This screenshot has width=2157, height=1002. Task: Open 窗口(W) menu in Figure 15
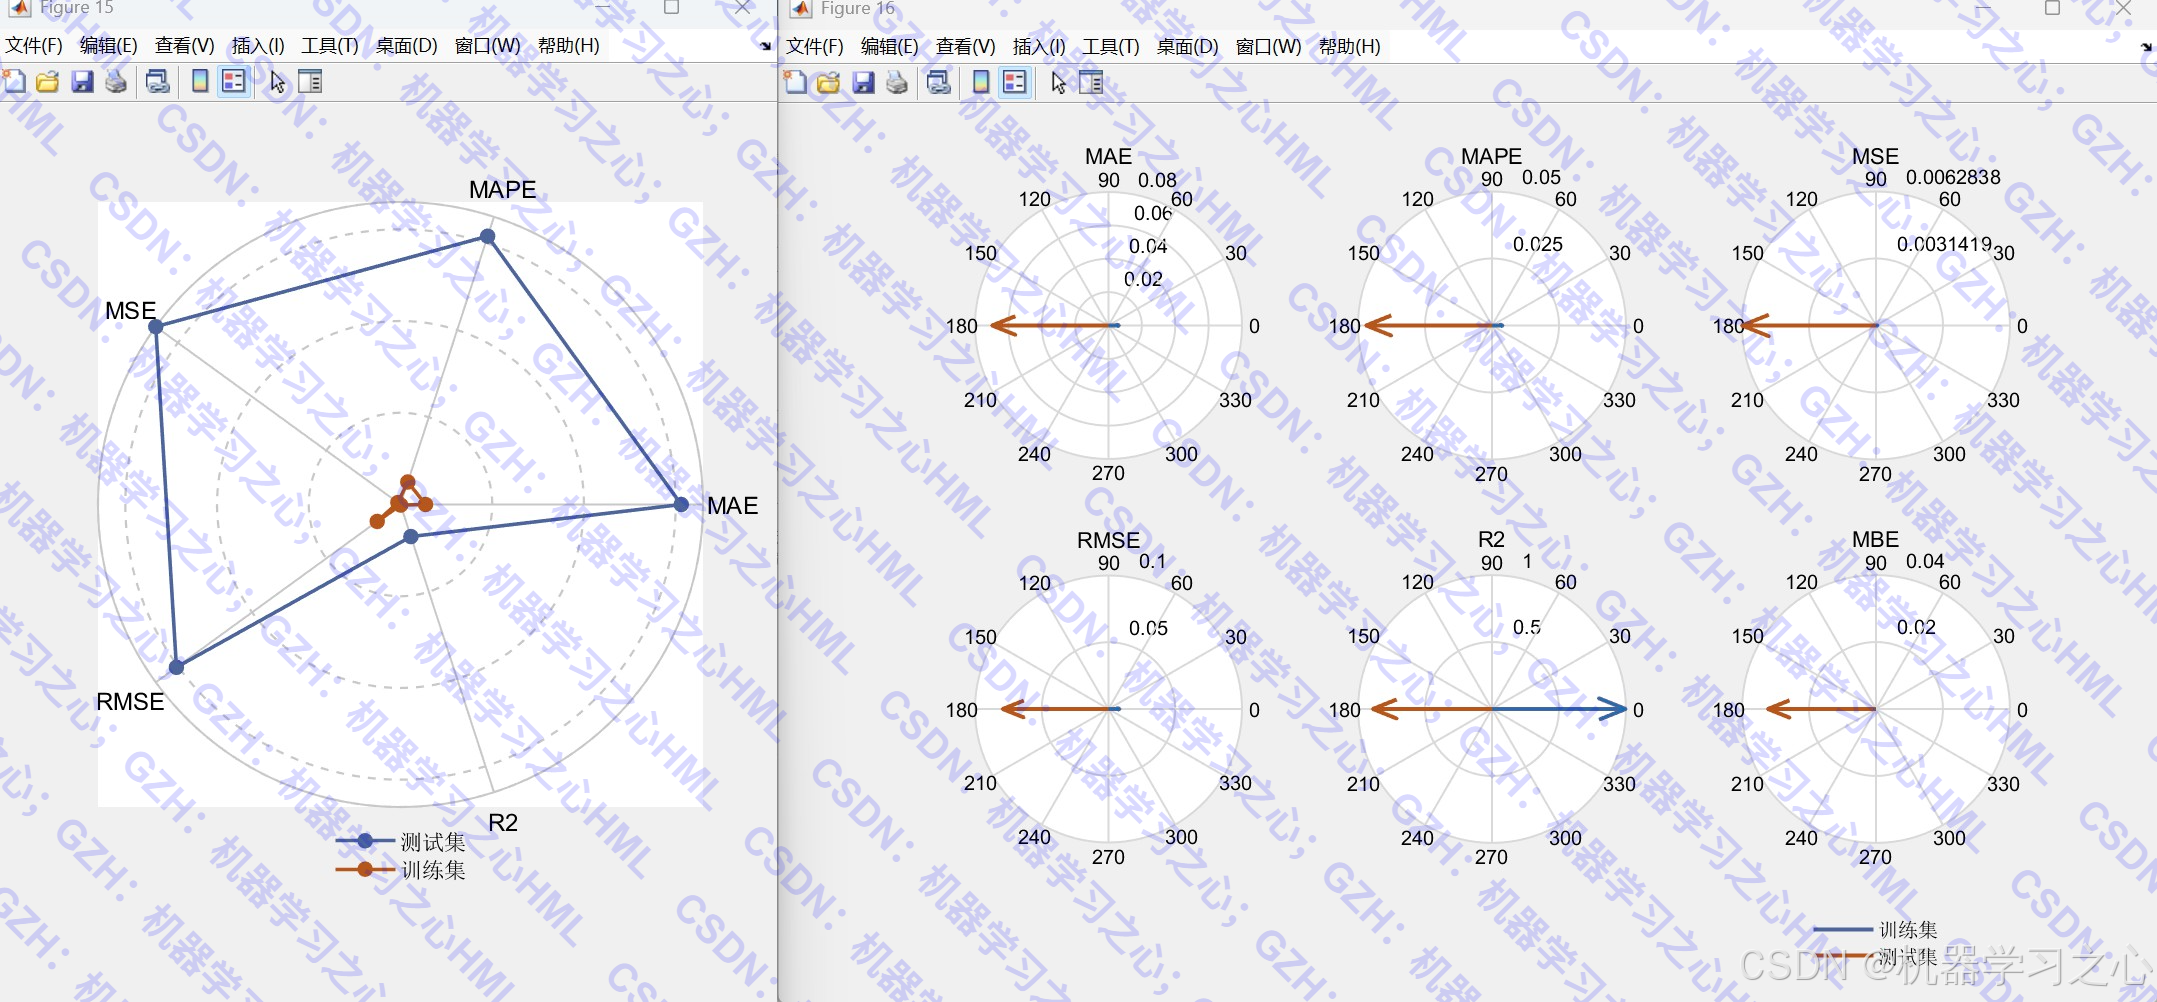[x=487, y=45]
